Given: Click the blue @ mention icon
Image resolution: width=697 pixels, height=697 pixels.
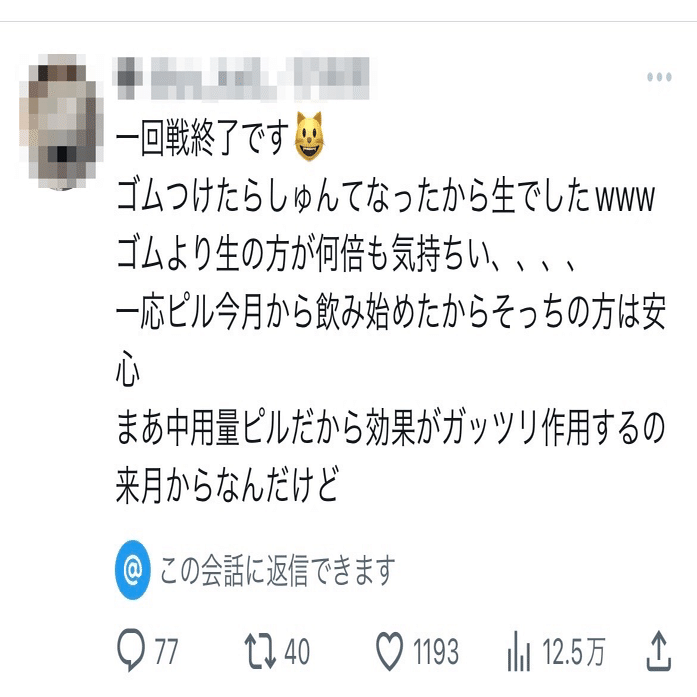Looking at the screenshot, I should click(132, 570).
